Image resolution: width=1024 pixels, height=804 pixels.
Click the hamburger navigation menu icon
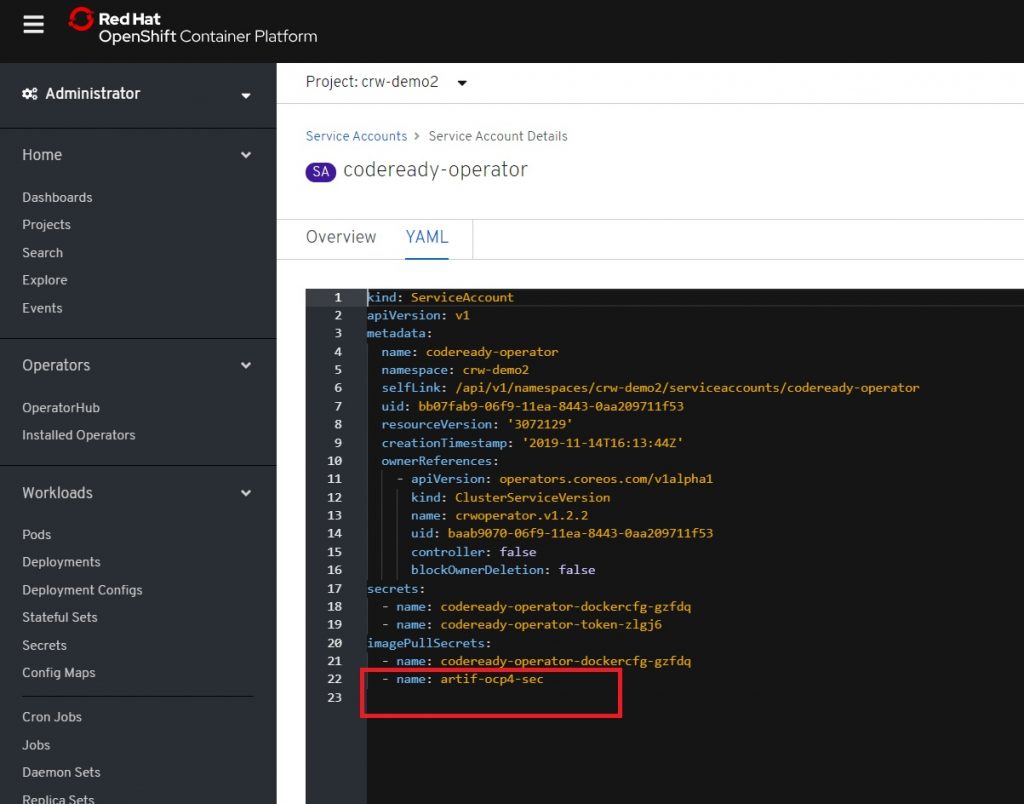point(33,25)
